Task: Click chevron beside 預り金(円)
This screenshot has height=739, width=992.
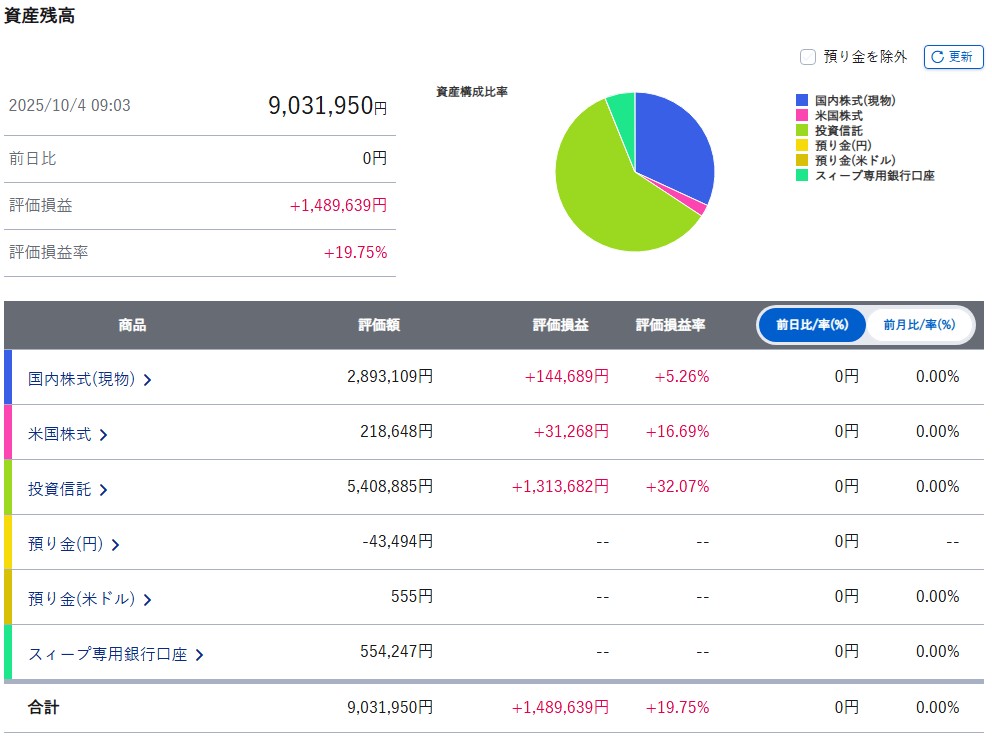Action: click(115, 545)
